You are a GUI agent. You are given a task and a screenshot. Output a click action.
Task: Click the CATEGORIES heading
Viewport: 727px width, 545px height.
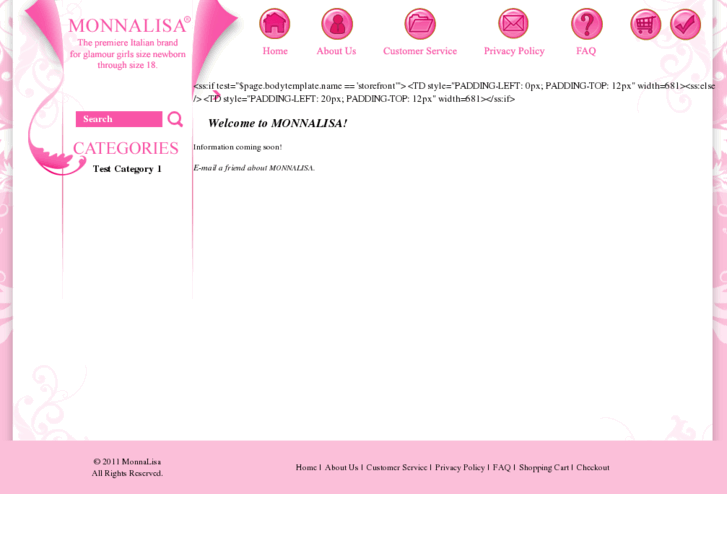tap(126, 148)
